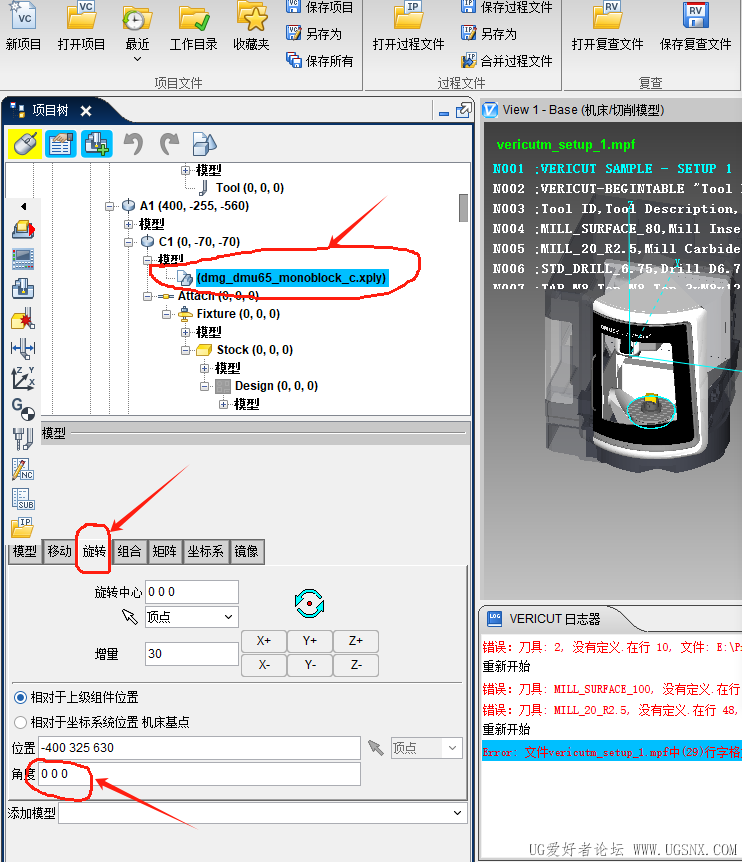742x862 pixels.
Task: Click the 角度 angle input field
Action: pos(200,774)
